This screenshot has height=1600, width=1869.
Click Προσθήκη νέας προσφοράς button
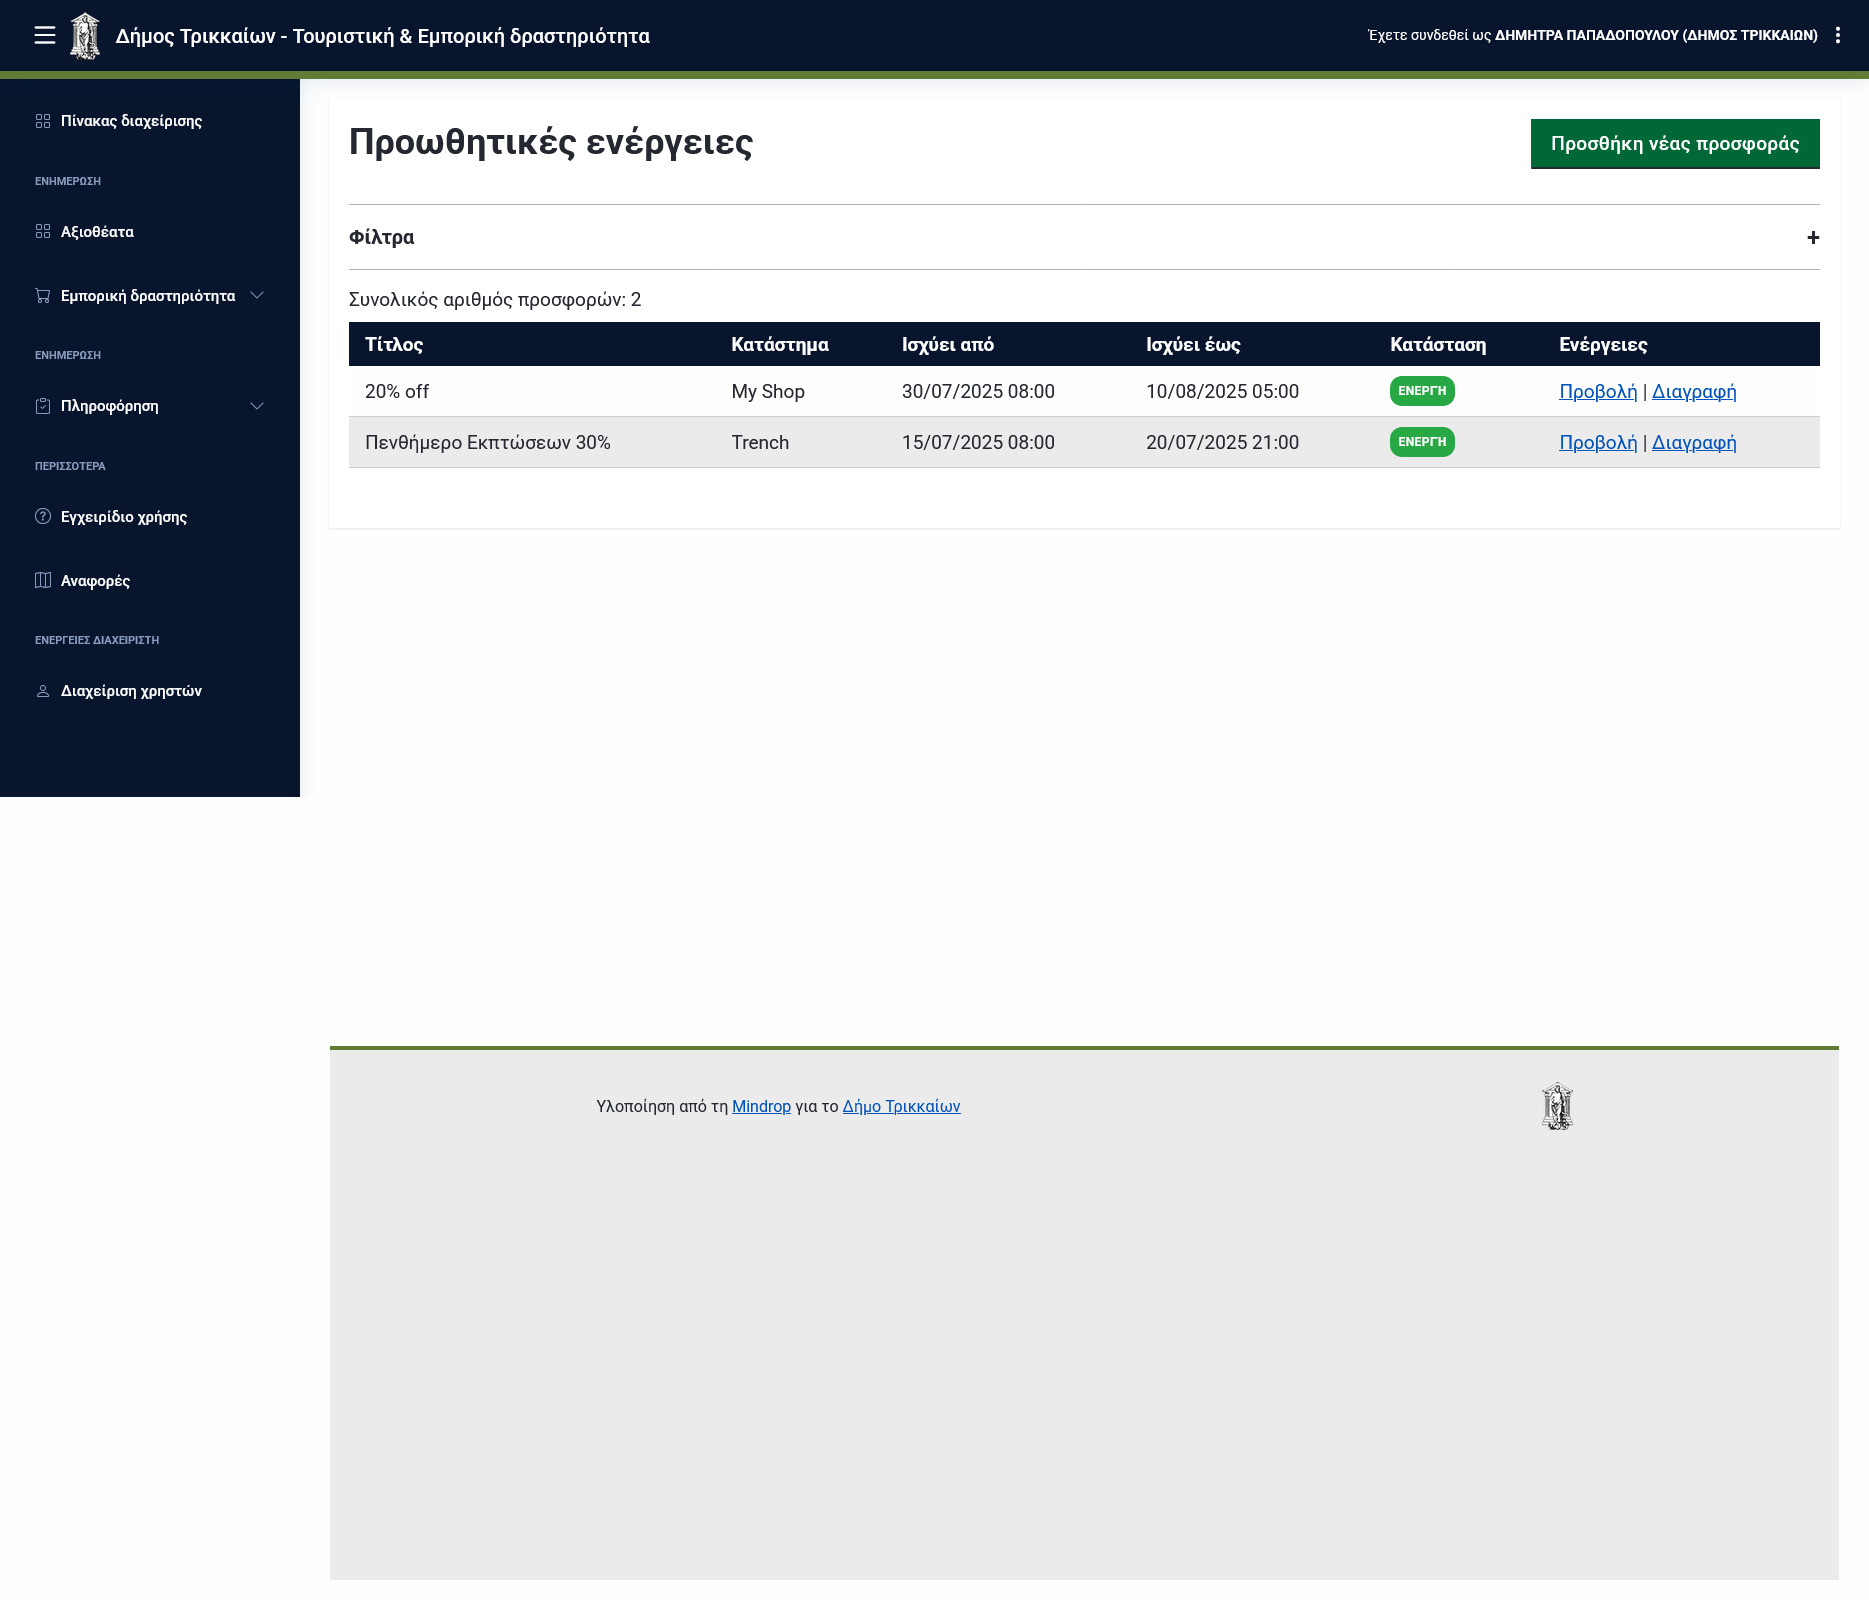point(1674,144)
